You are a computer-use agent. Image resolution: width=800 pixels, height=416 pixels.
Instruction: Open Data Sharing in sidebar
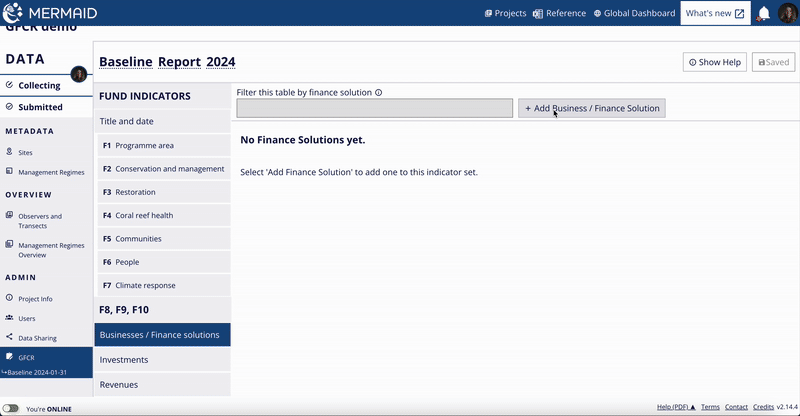37,338
